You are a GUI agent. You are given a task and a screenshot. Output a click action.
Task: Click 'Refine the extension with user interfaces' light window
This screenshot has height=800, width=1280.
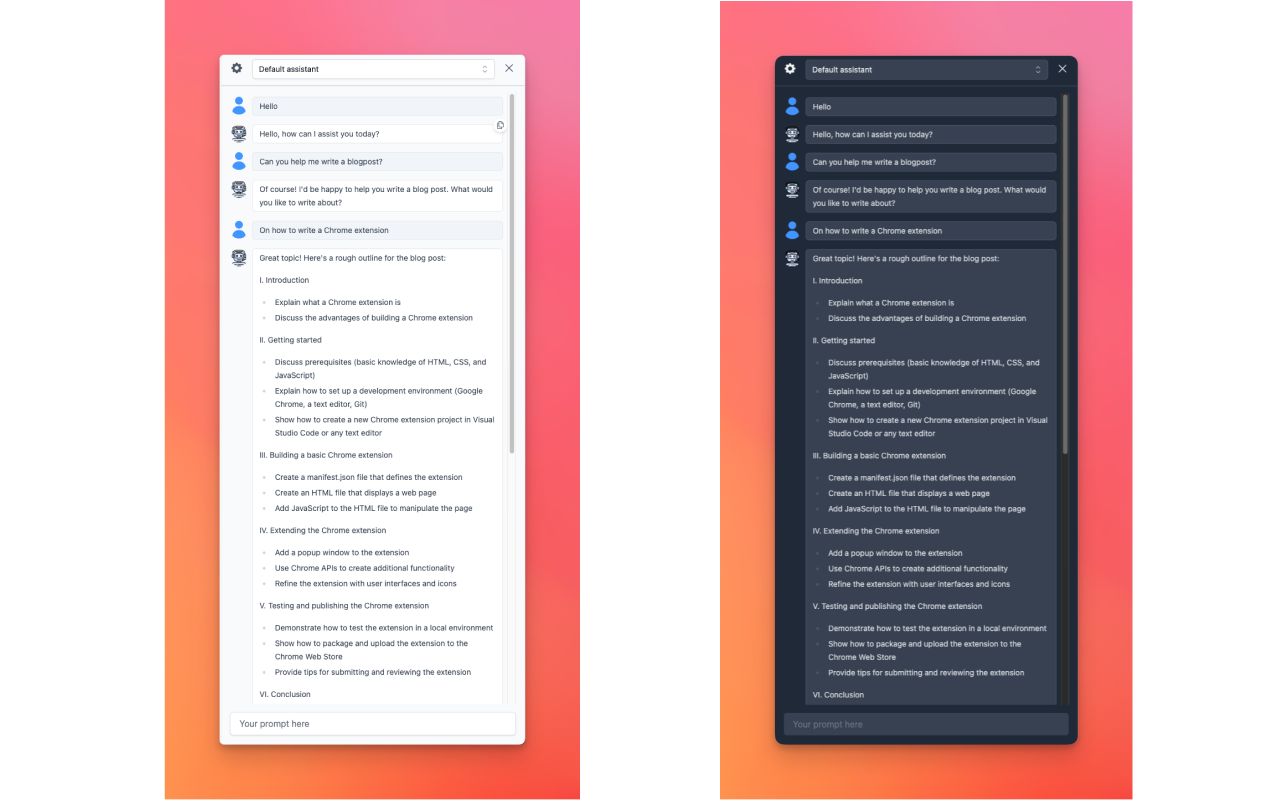366,584
